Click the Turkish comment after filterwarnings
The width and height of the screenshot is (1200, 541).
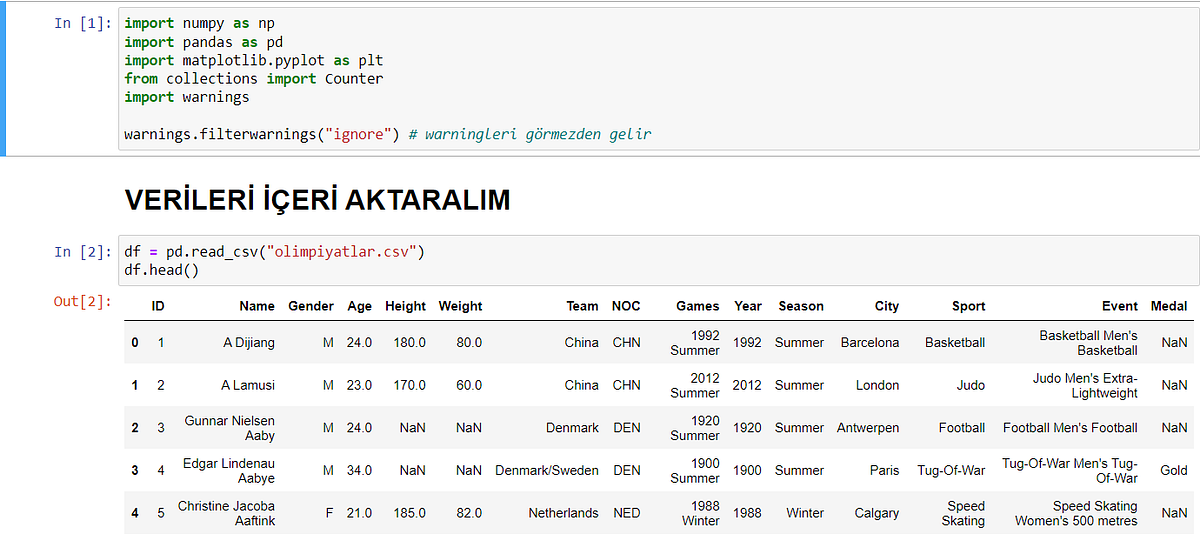coord(530,134)
